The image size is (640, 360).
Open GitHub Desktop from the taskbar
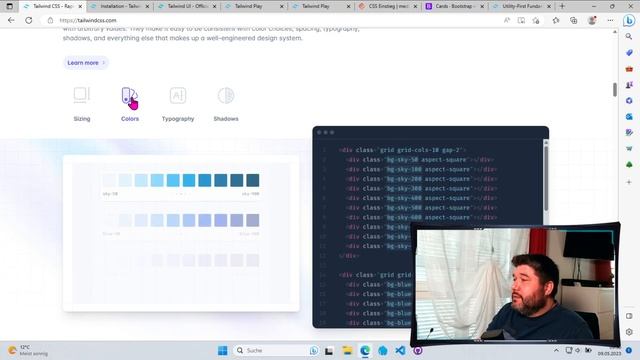417,351
